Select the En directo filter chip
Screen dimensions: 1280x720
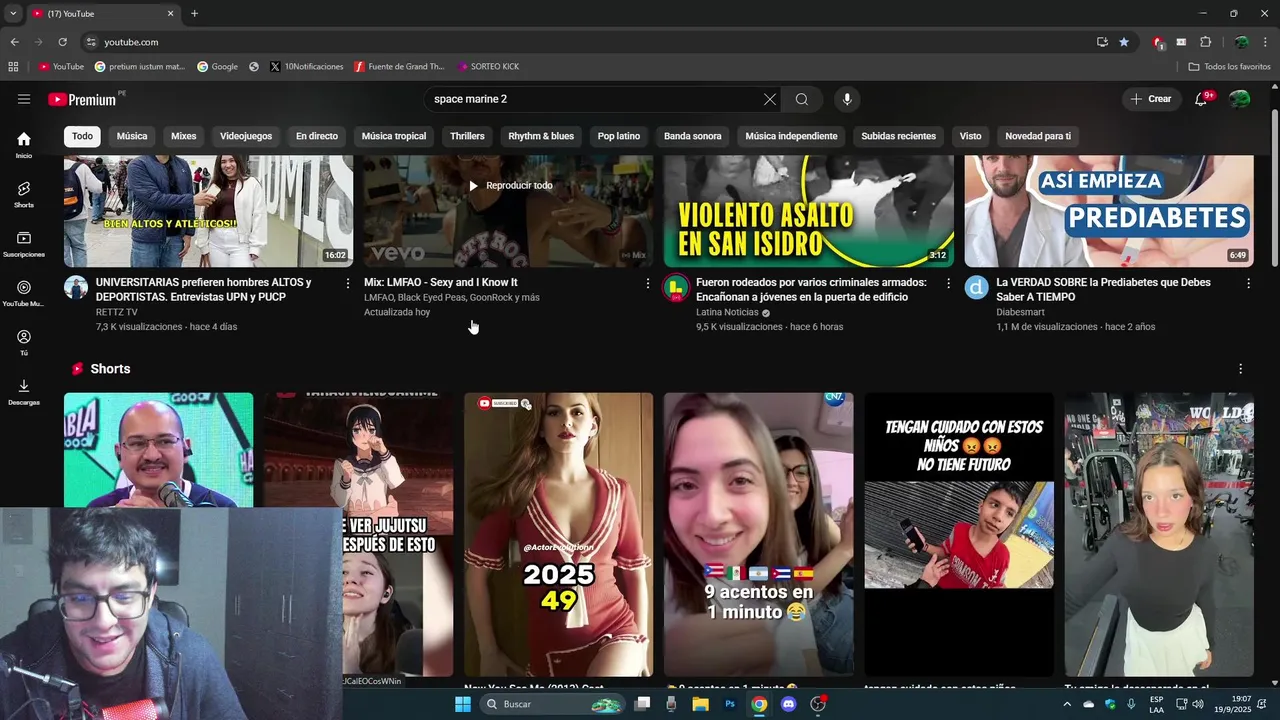(317, 136)
